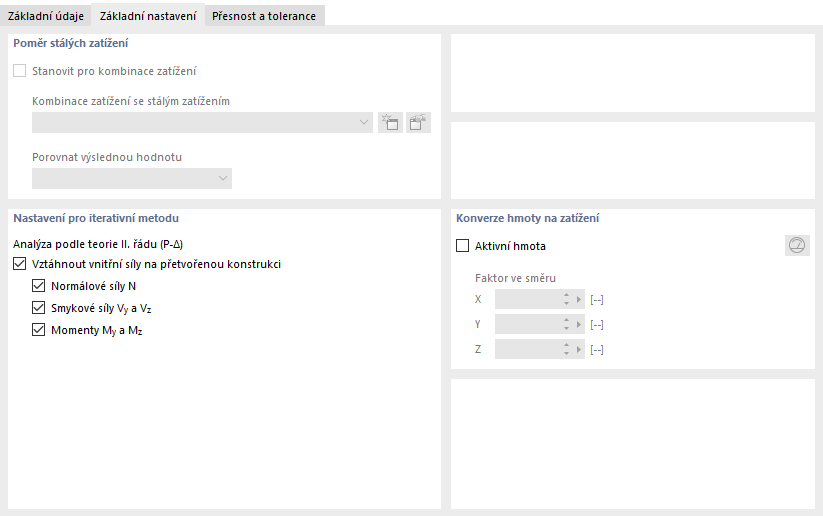This screenshot has width=823, height=516.
Task: Click the new load combination icon
Action: coord(390,123)
